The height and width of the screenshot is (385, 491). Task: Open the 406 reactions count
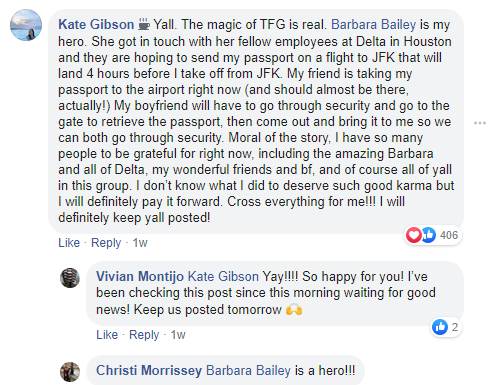449,235
